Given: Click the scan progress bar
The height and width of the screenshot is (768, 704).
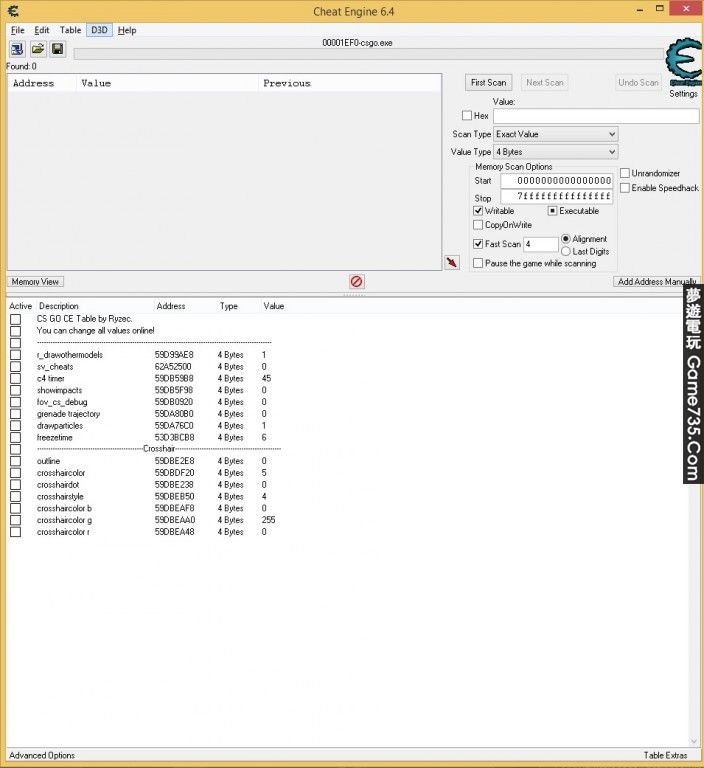Looking at the screenshot, I should coord(368,53).
